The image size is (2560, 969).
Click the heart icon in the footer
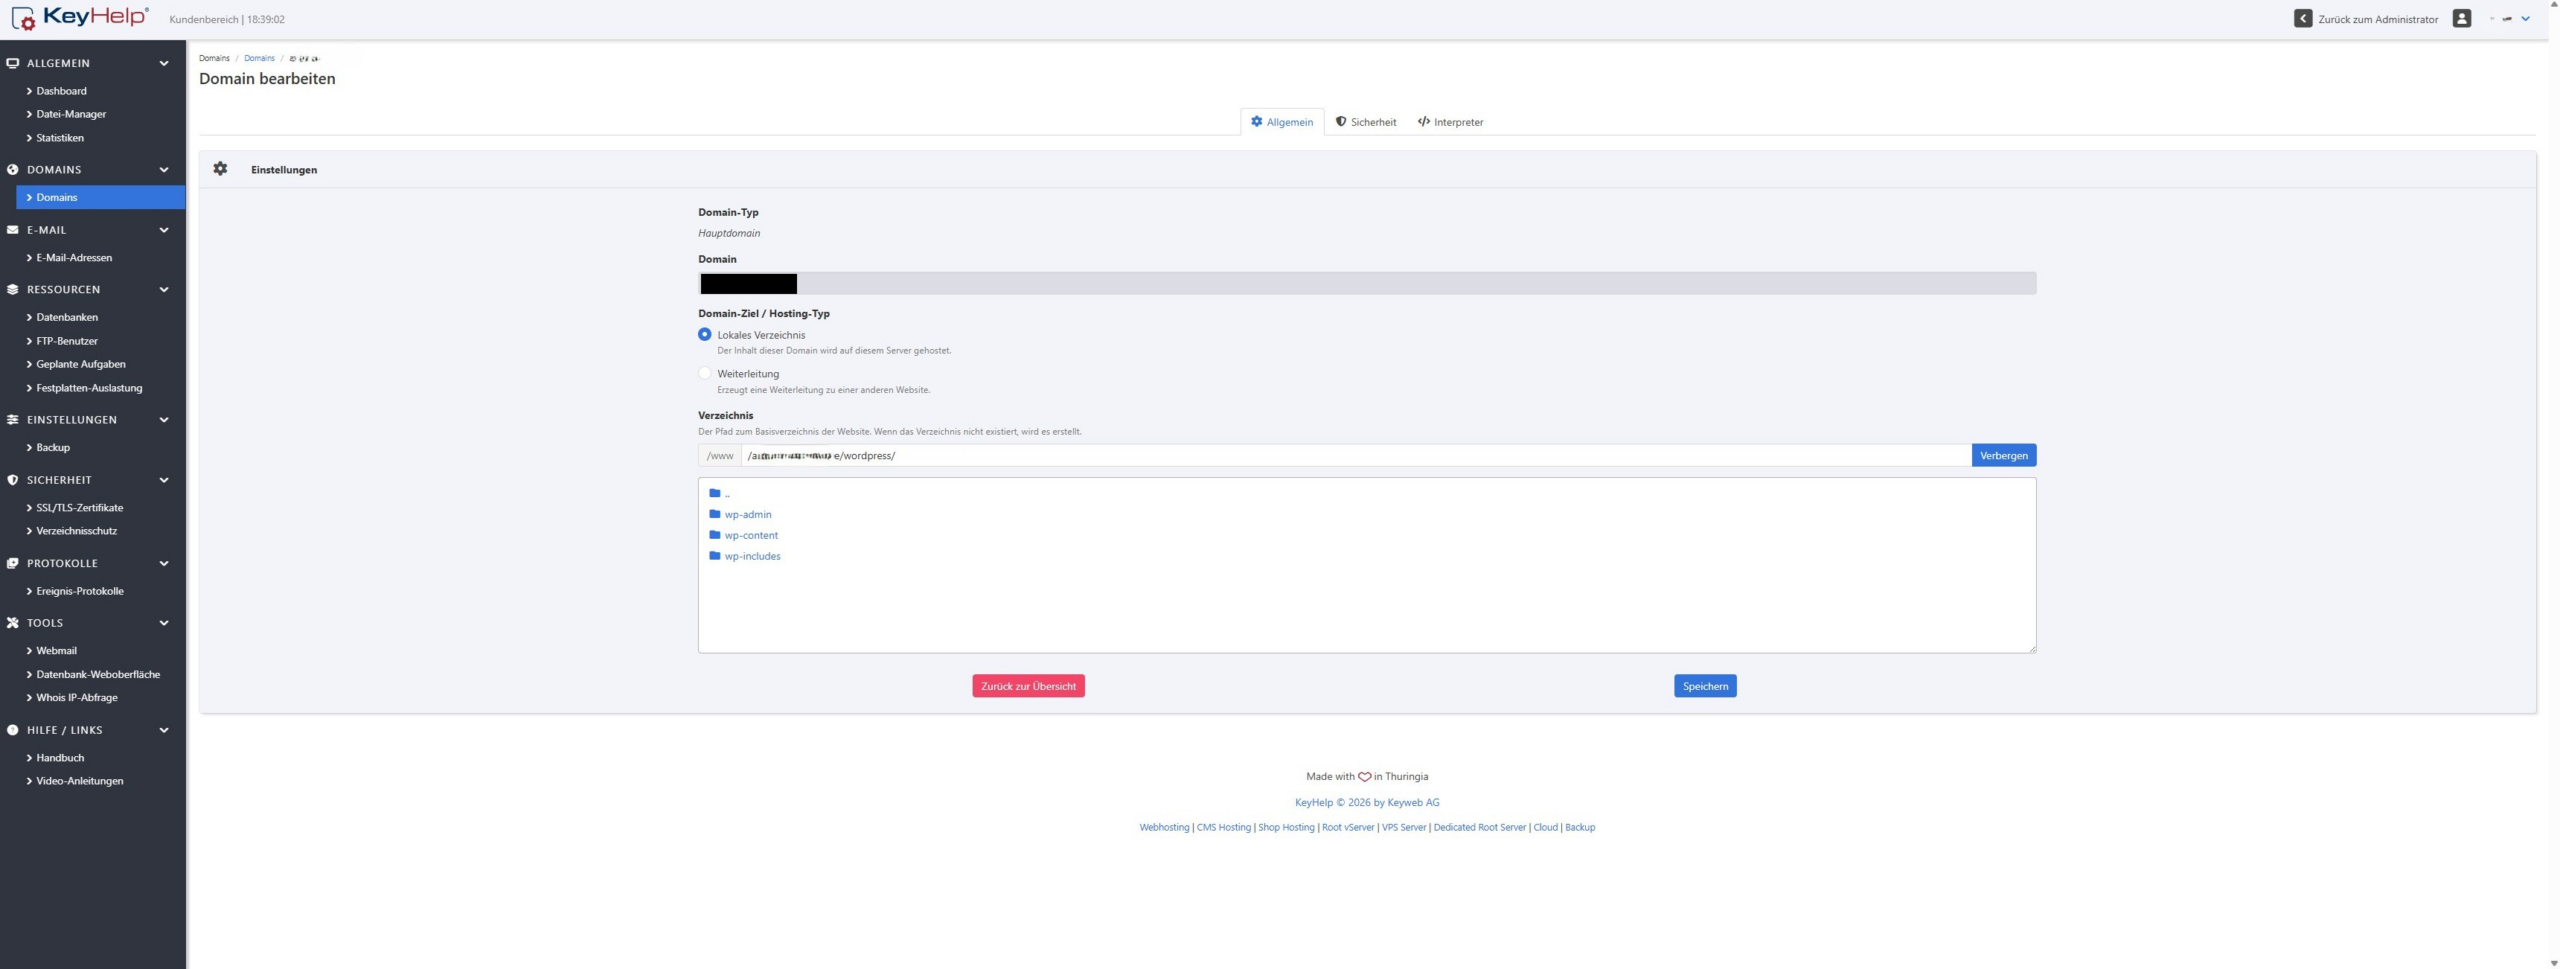coord(1364,777)
